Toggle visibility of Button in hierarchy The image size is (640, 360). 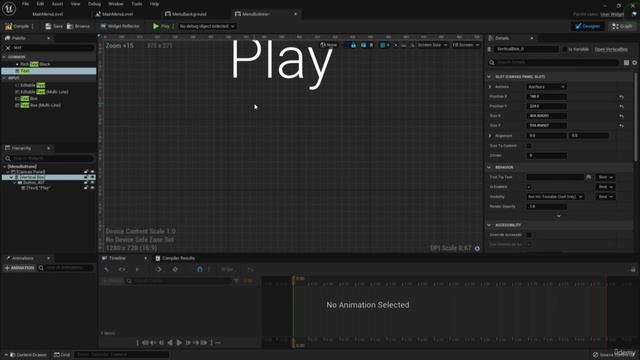92,182
